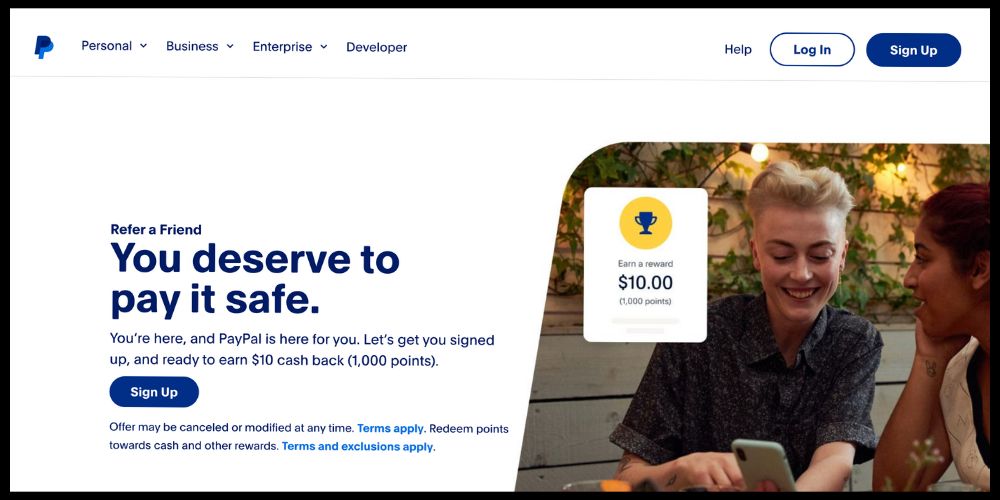Go to the Developer page

pyautogui.click(x=376, y=48)
